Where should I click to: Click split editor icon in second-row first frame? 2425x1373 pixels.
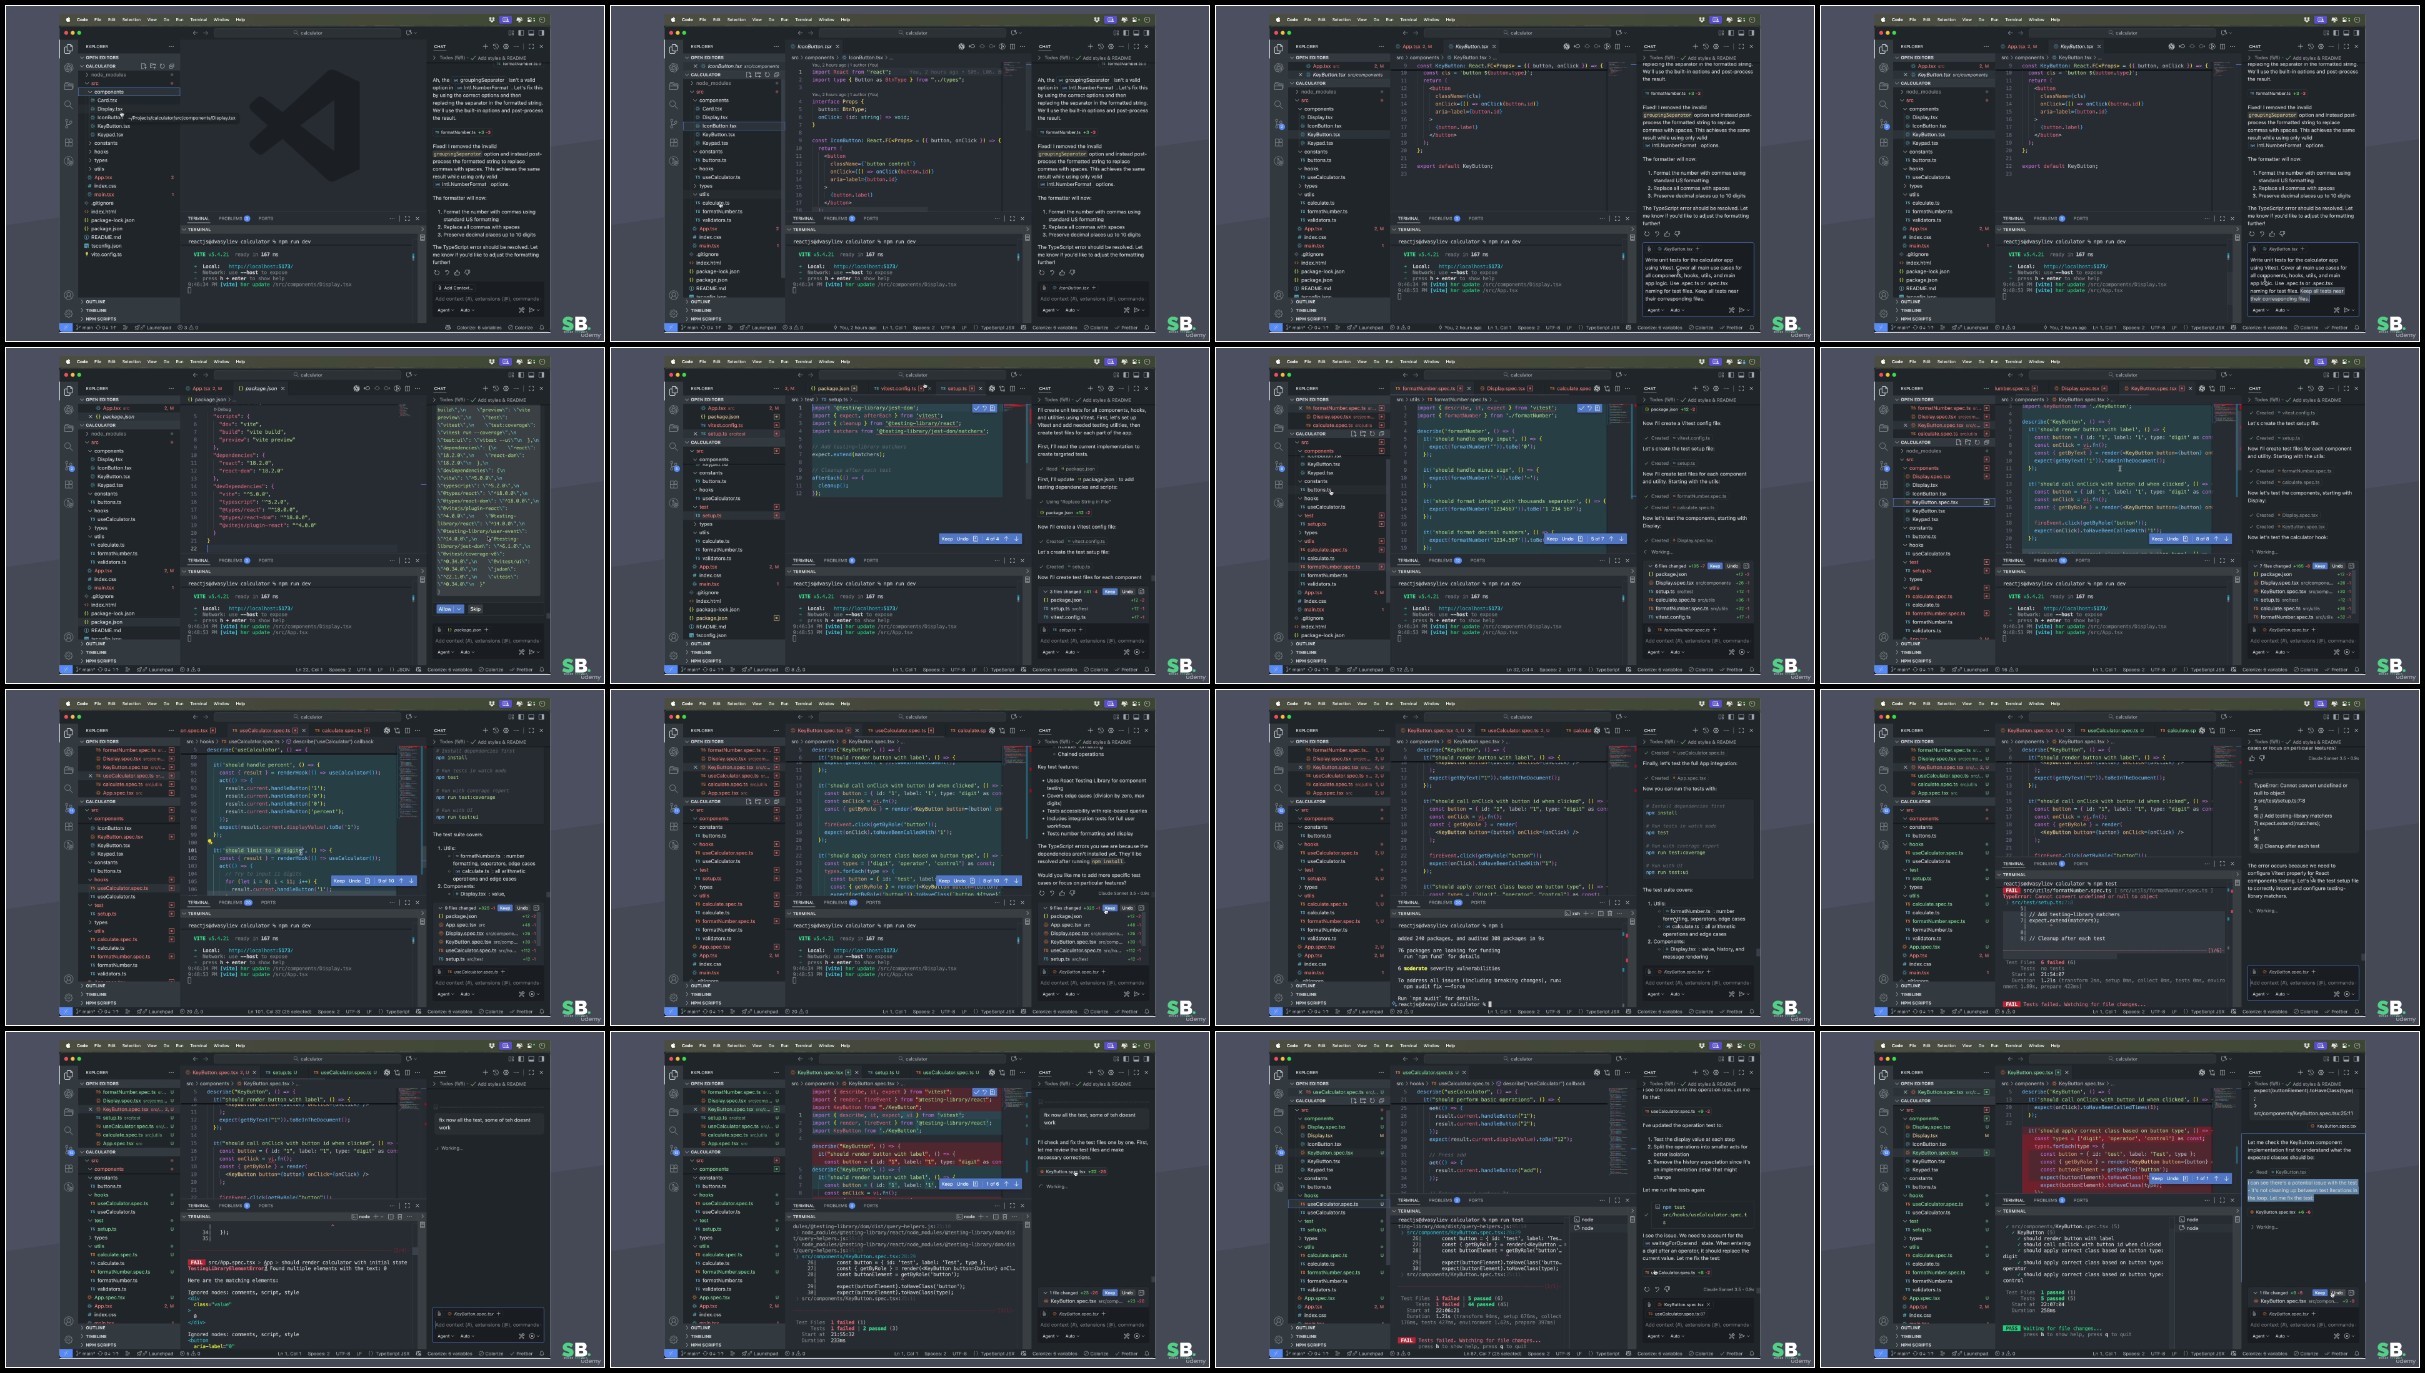pyautogui.click(x=407, y=388)
